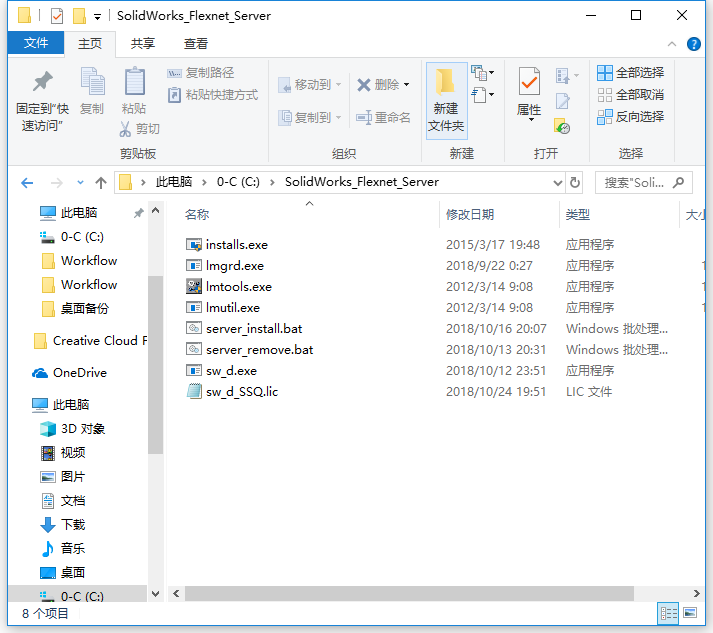Viewport: 713px width, 633px height.
Task: Click the horizontal scrollbar right arrow
Action: pos(696,593)
